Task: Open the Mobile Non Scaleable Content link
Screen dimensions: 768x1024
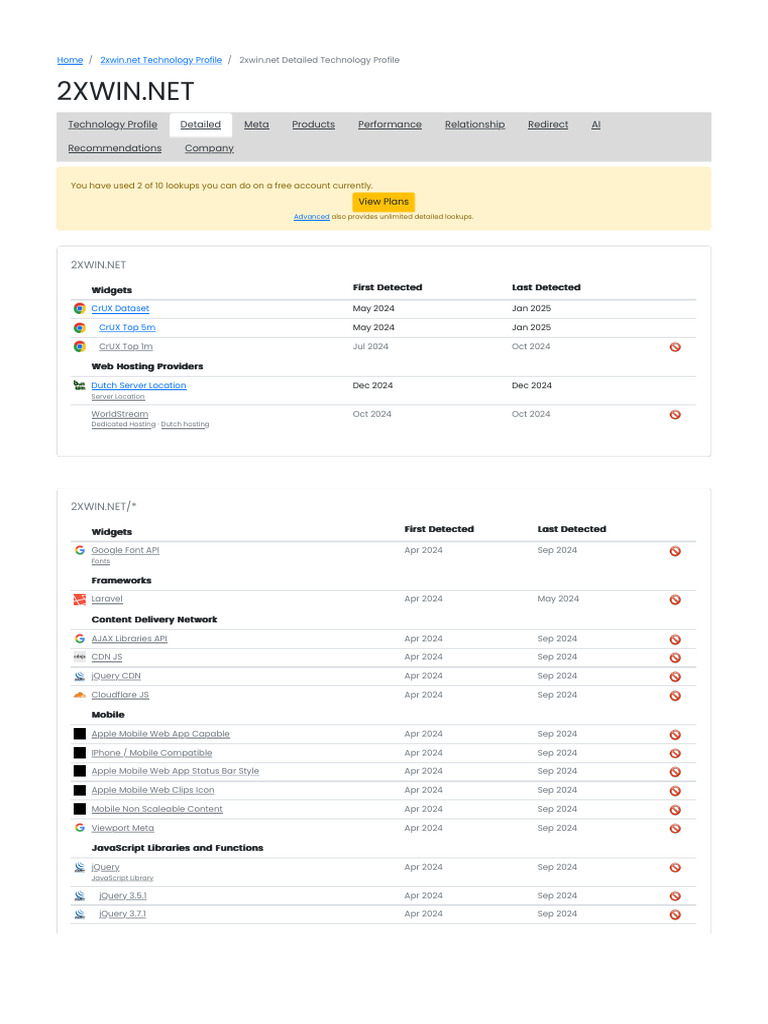Action: [157, 809]
